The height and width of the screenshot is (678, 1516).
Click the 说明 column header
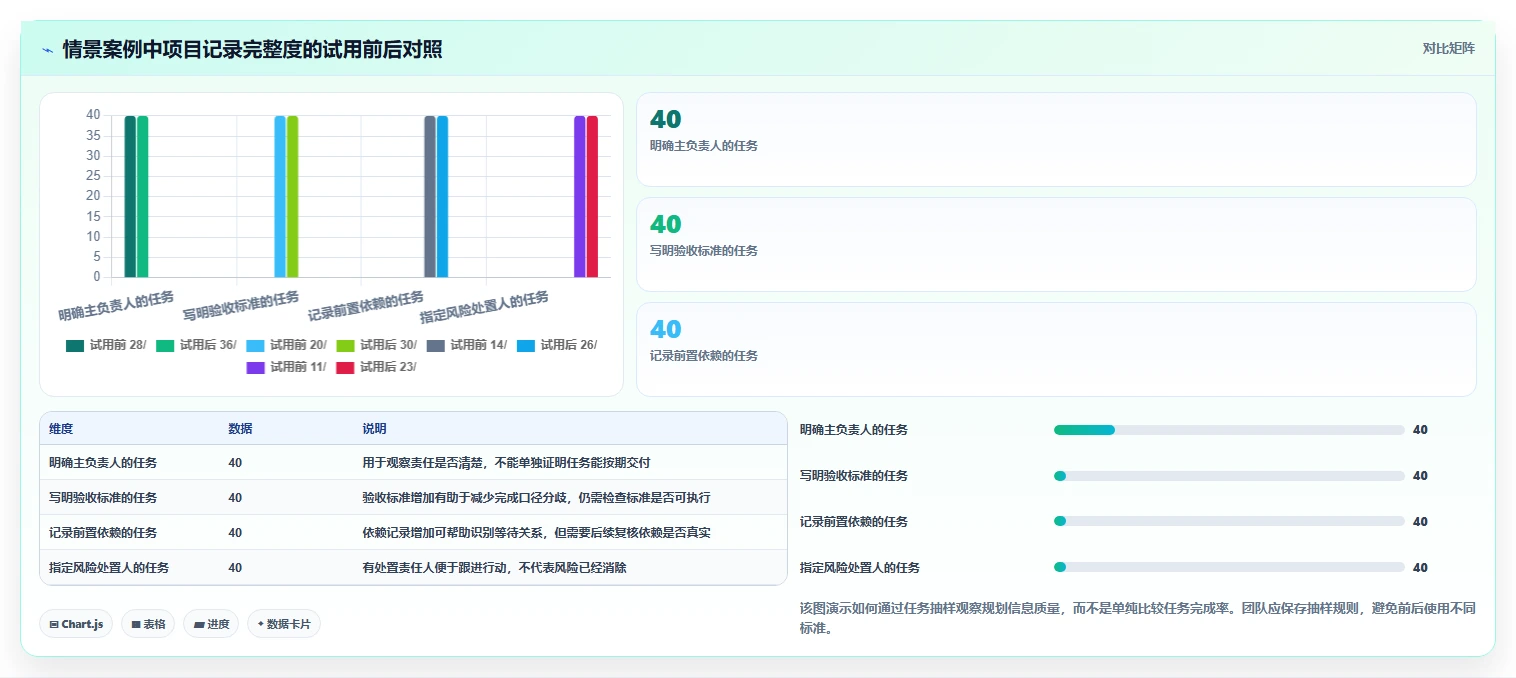tap(374, 428)
